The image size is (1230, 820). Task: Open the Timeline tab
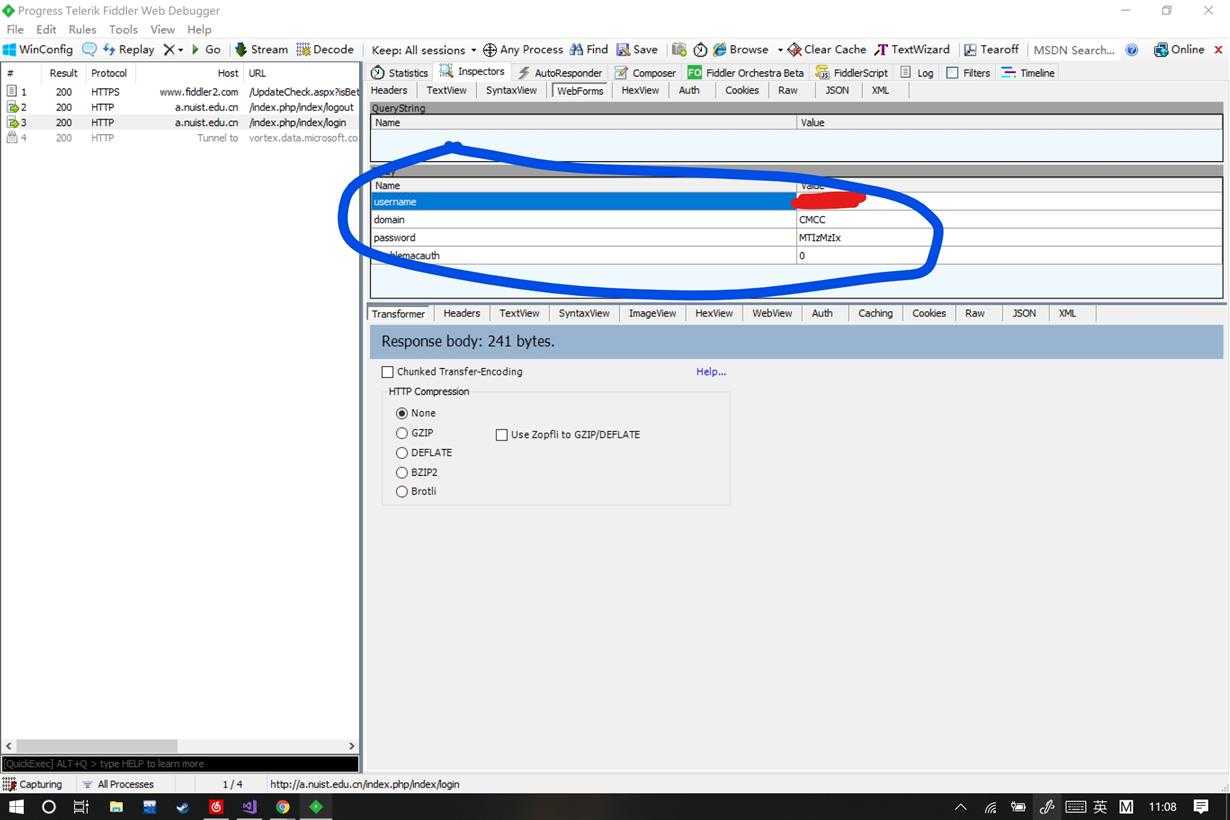point(1028,73)
